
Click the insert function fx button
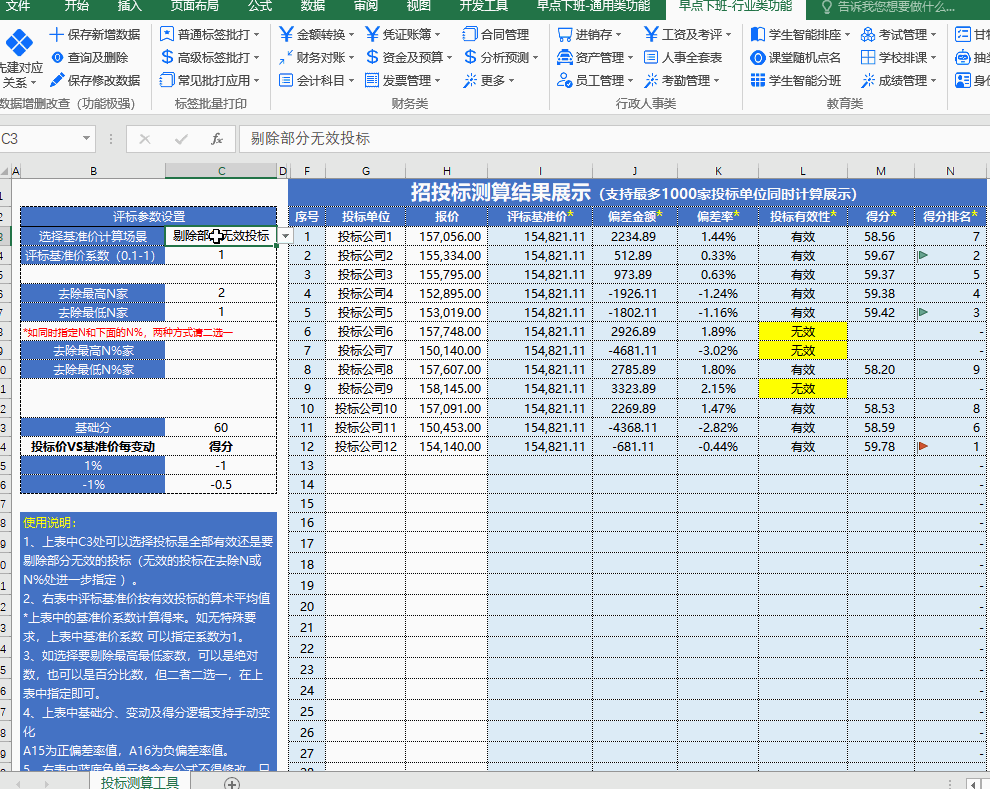coord(217,139)
